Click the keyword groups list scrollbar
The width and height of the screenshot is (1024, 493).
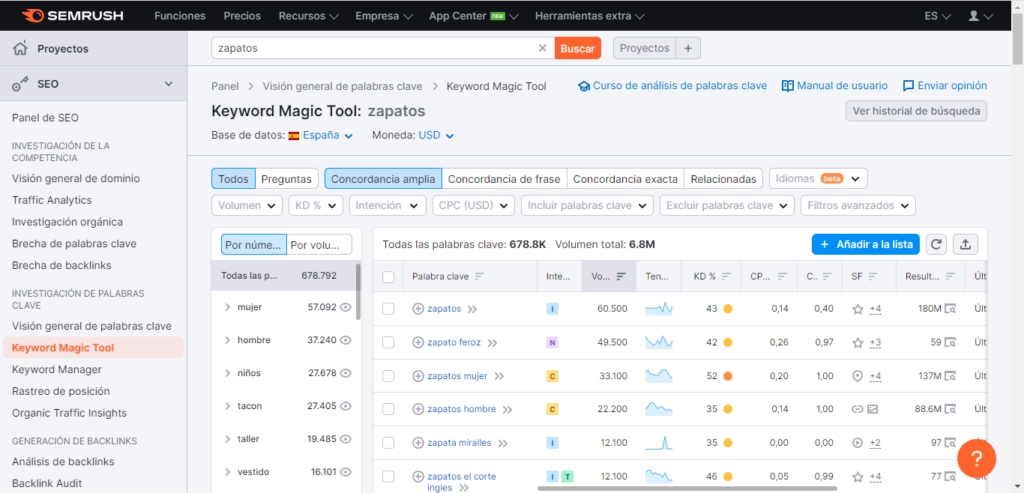coord(358,292)
